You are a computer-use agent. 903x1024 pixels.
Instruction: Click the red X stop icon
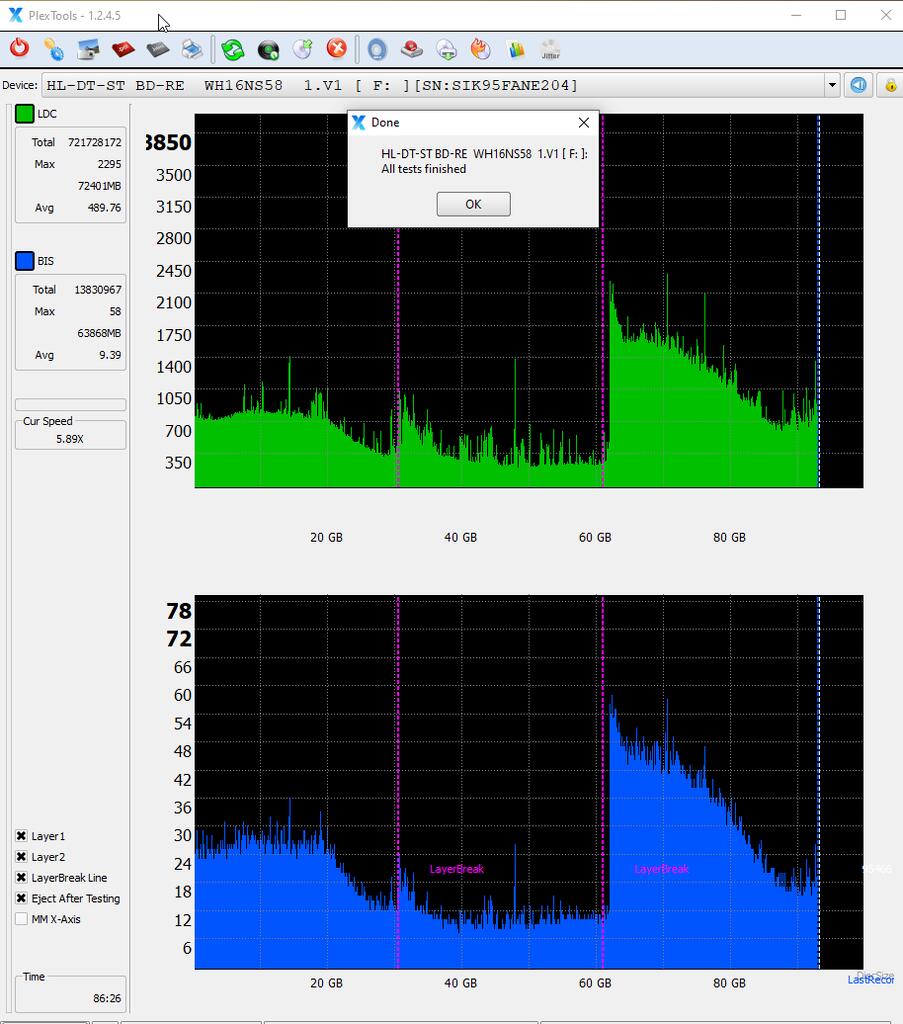coord(337,48)
